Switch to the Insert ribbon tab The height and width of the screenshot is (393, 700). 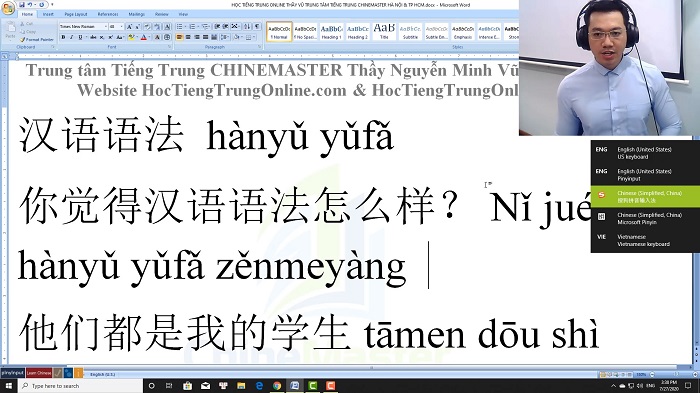[48, 14]
